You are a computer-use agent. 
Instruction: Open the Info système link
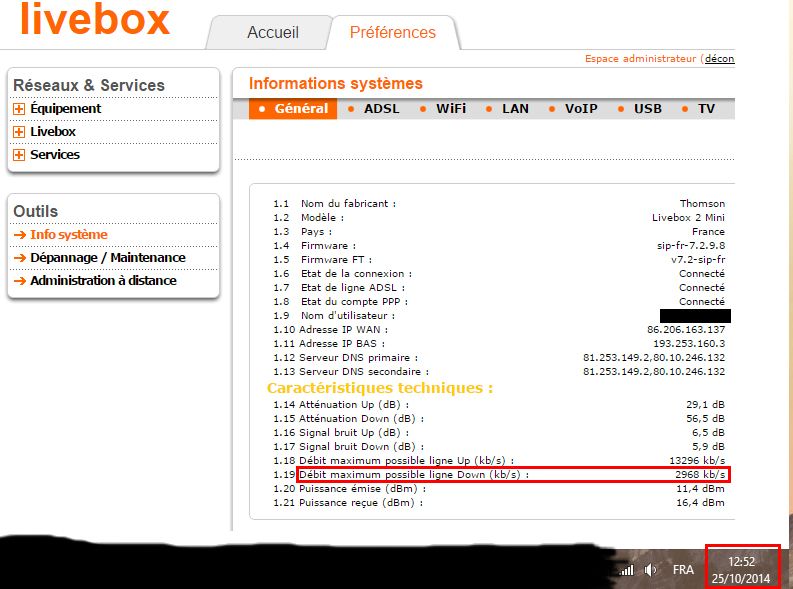[69, 235]
